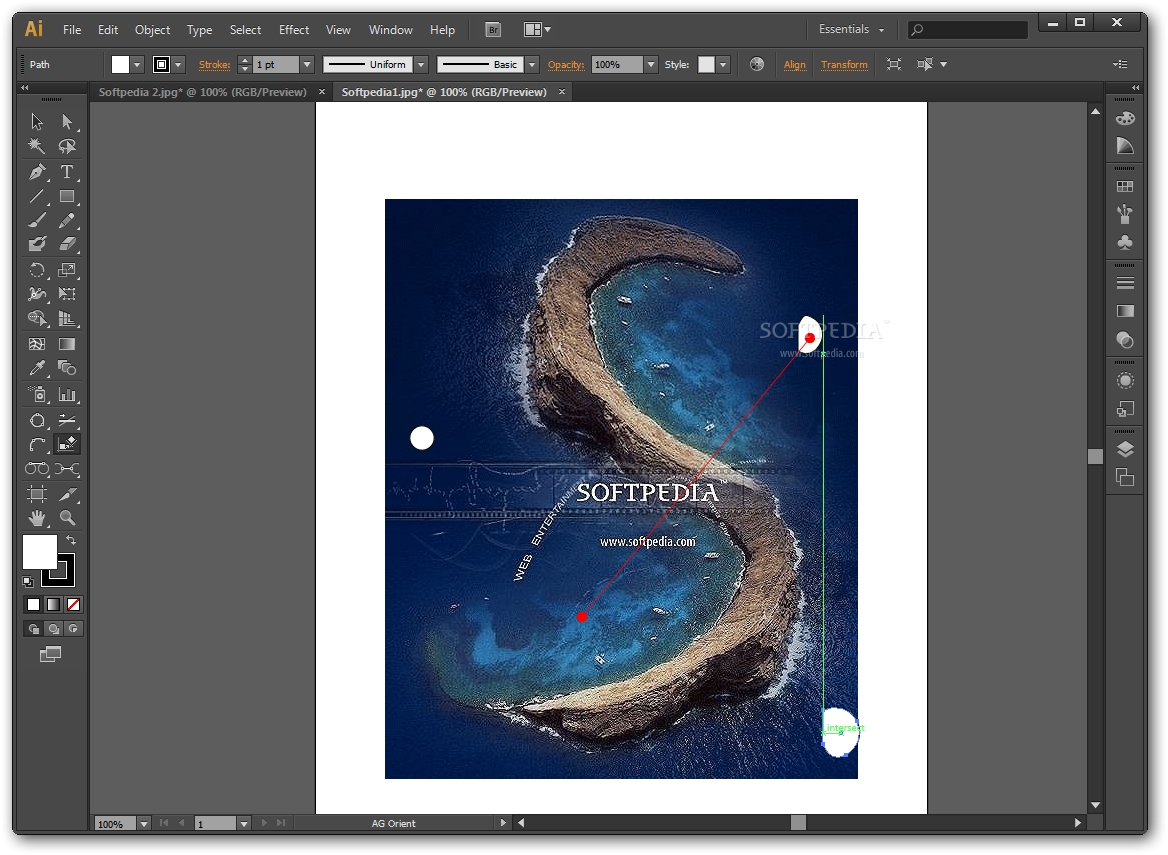Image resolution: width=1168 pixels, height=855 pixels.
Task: Open the File menu
Action: 72,30
